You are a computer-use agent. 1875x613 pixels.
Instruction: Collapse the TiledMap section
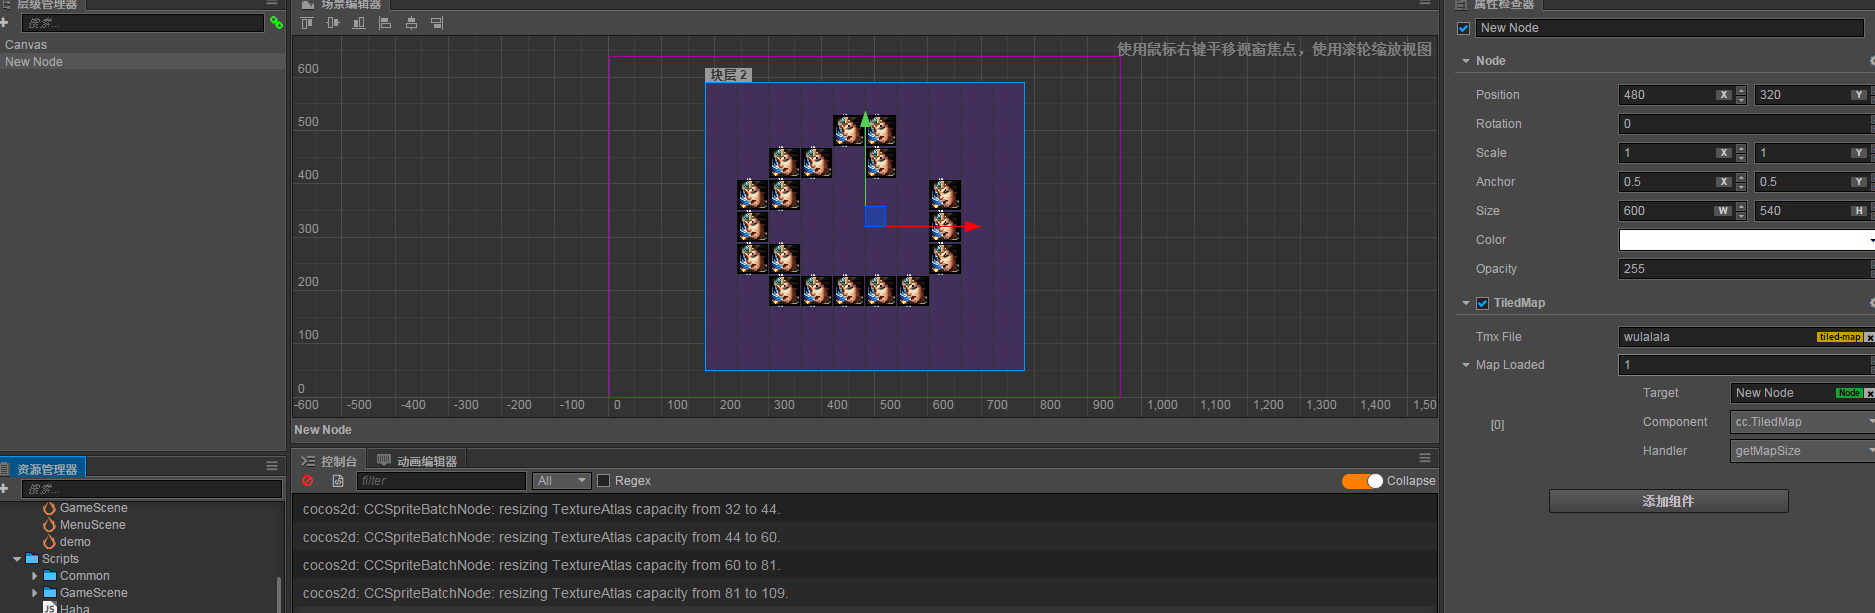(1466, 303)
